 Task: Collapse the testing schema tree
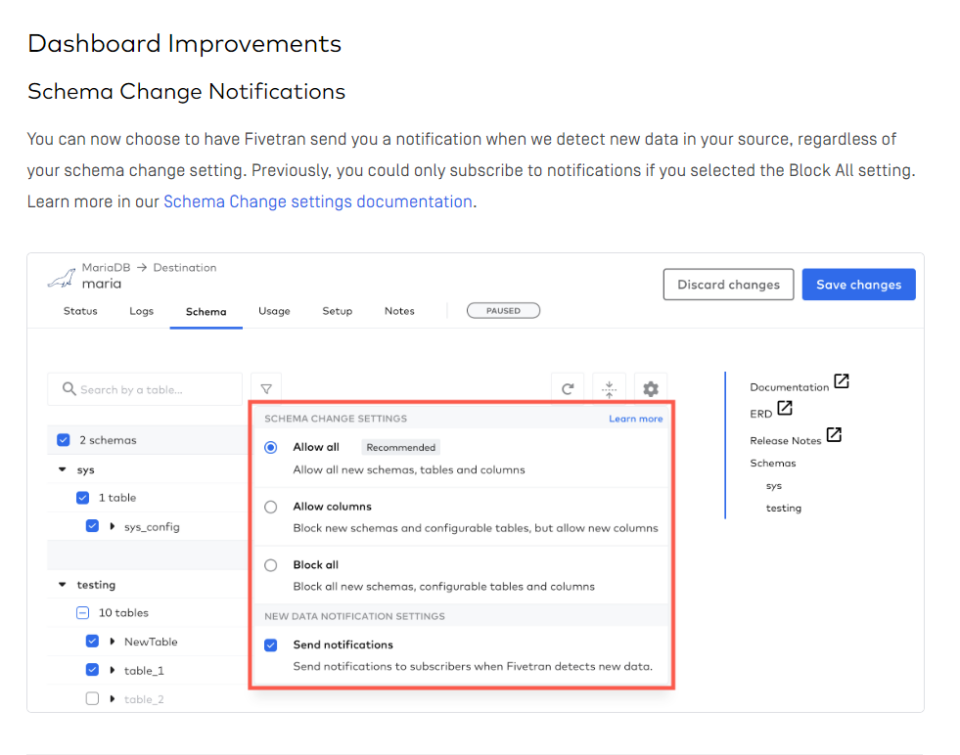point(62,585)
